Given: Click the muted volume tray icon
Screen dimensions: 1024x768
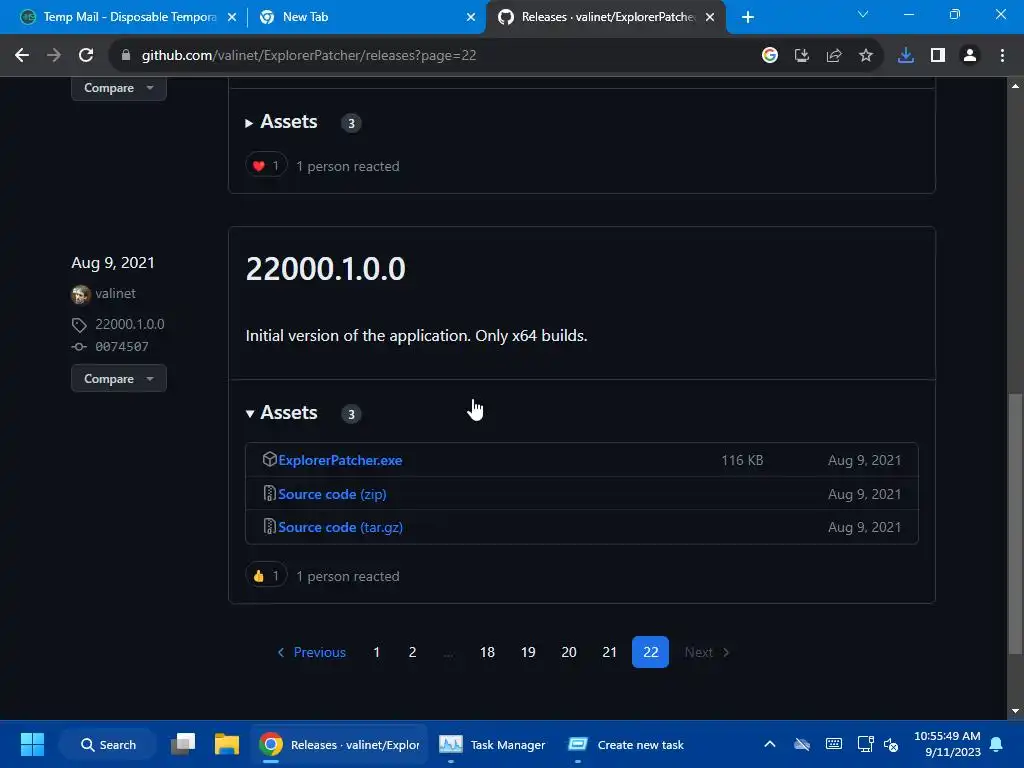Looking at the screenshot, I should 891,744.
